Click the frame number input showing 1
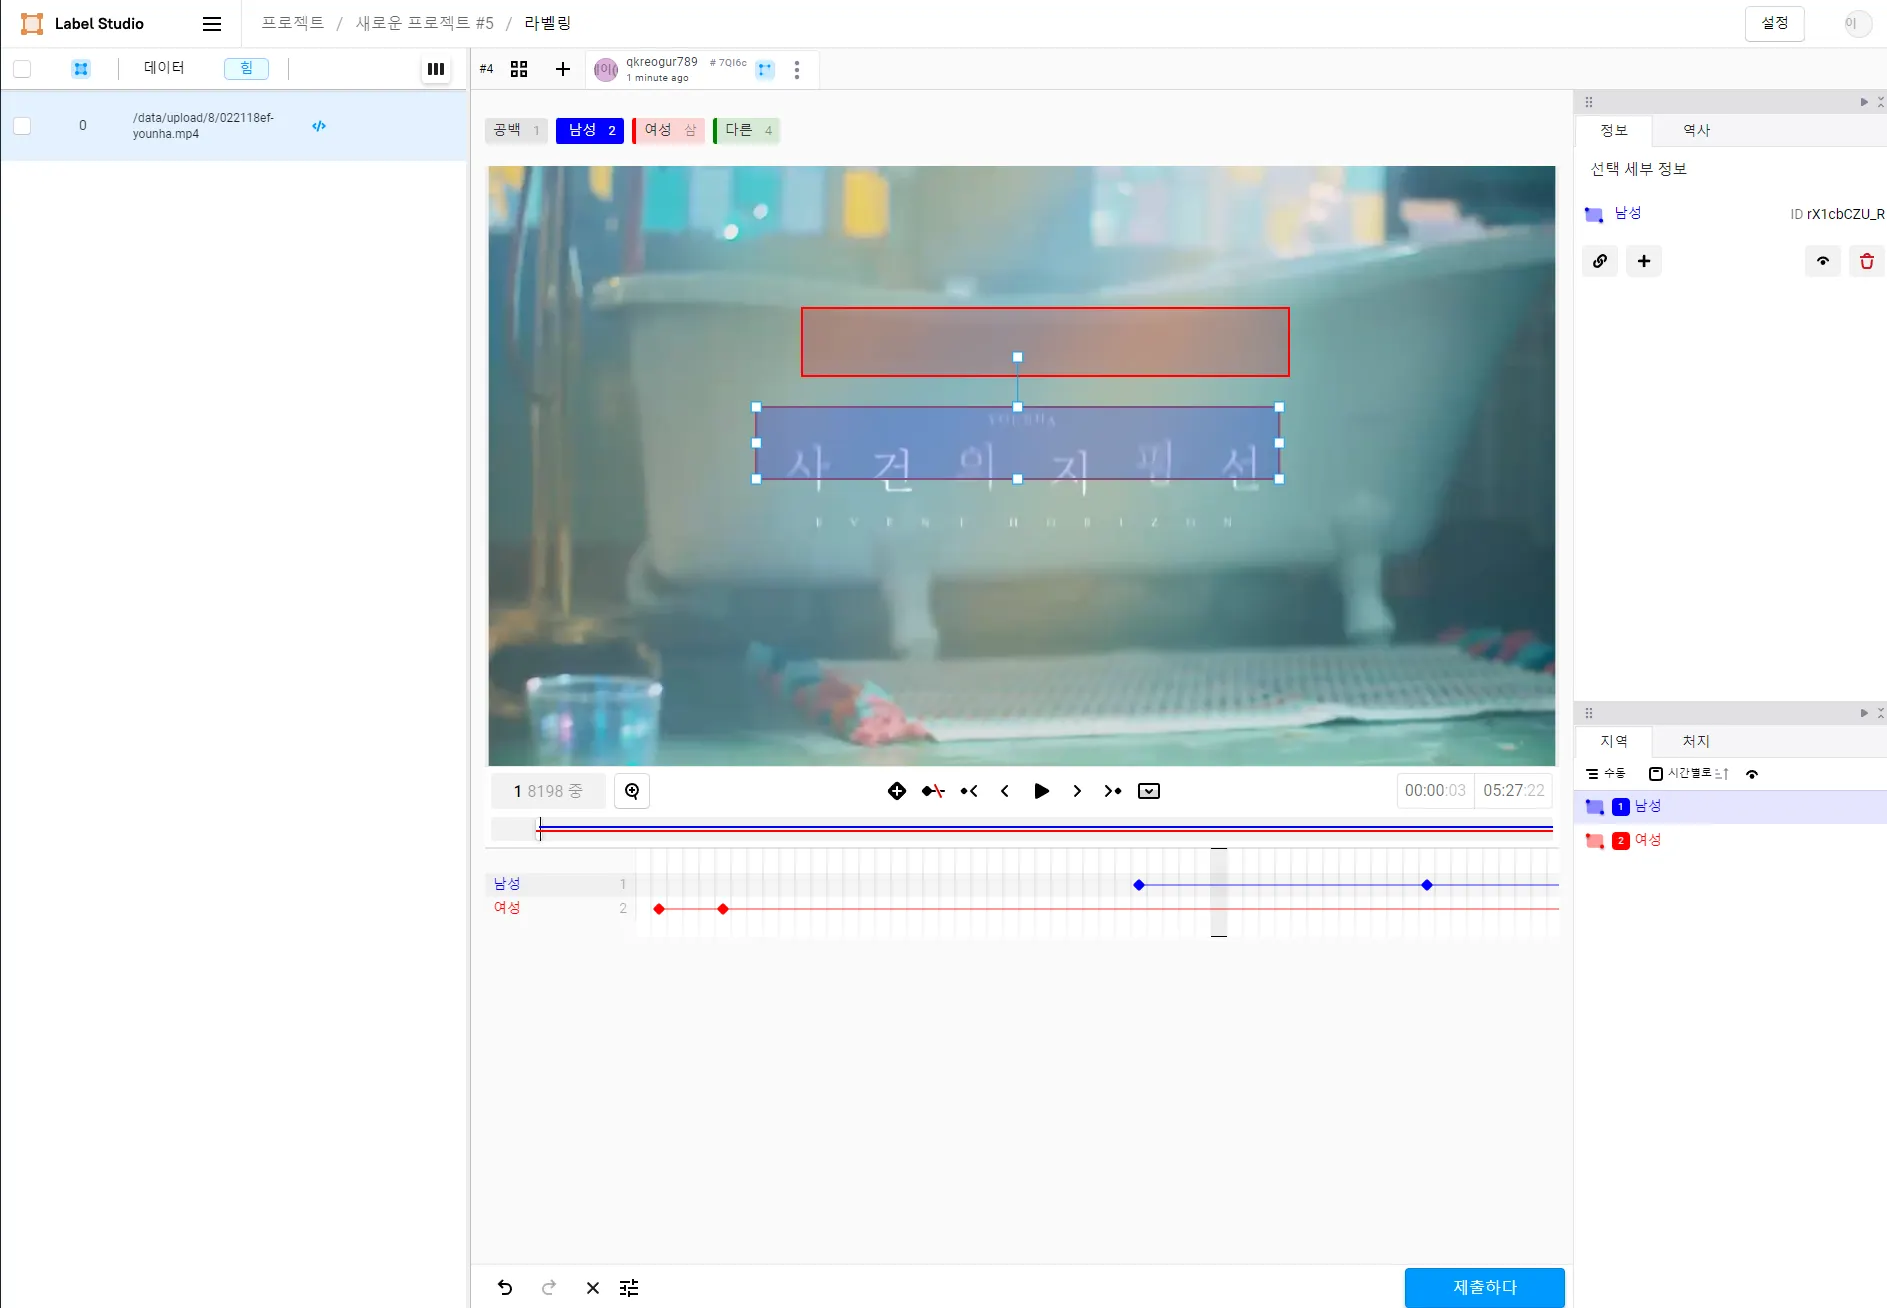This screenshot has height=1308, width=1887. 549,791
